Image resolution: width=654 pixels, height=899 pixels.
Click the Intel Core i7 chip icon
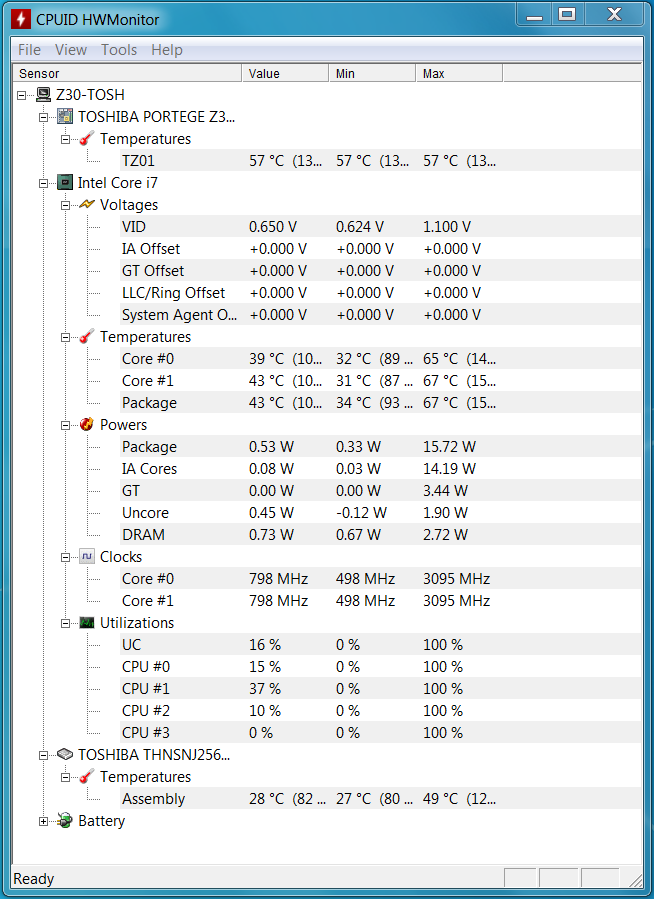(65, 182)
